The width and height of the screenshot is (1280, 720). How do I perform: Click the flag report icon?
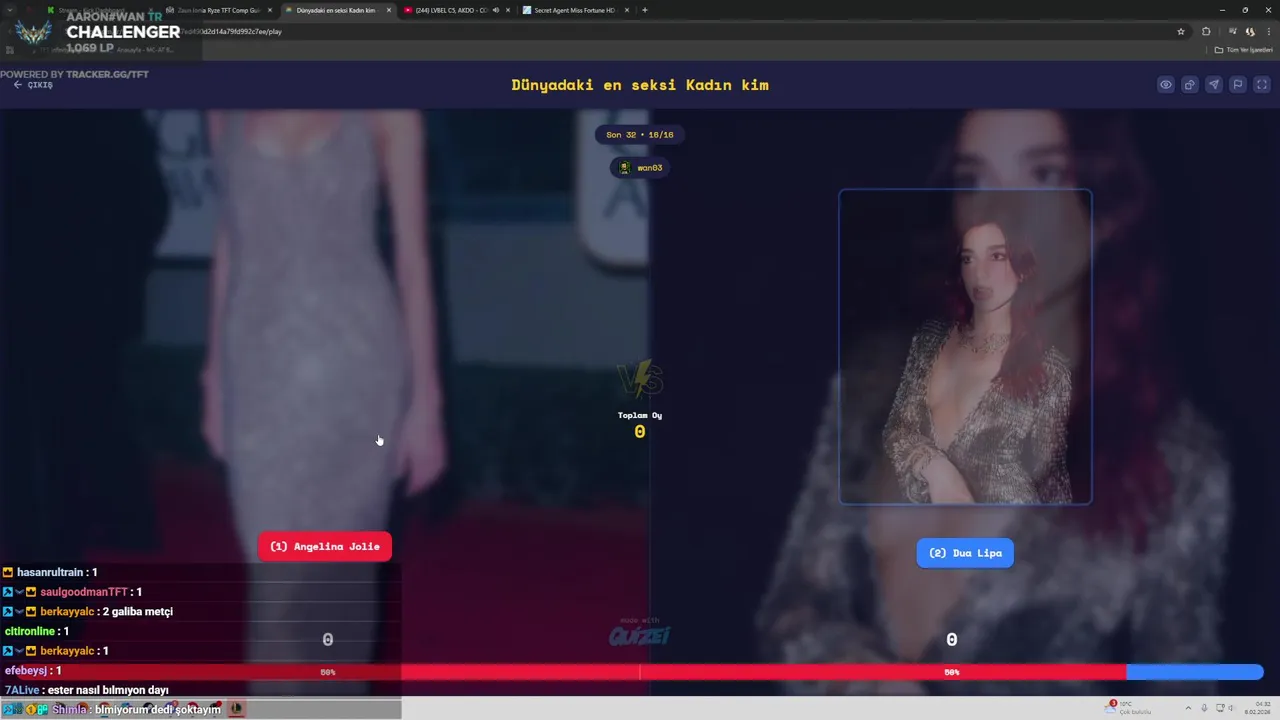[x=1238, y=85]
